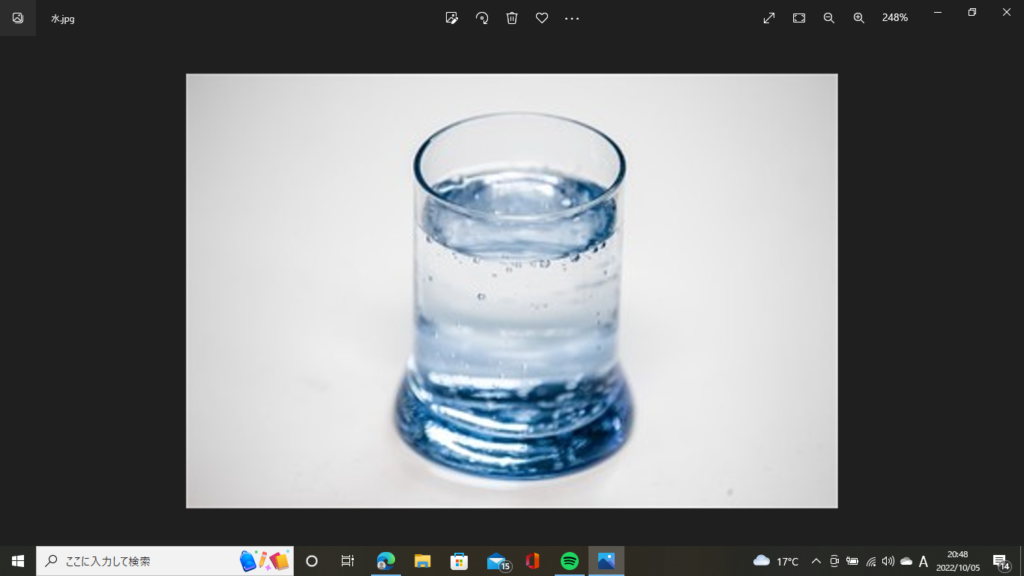Viewport: 1024px width, 576px height.
Task: Click the 水.jpg file name
Action: click(x=63, y=19)
